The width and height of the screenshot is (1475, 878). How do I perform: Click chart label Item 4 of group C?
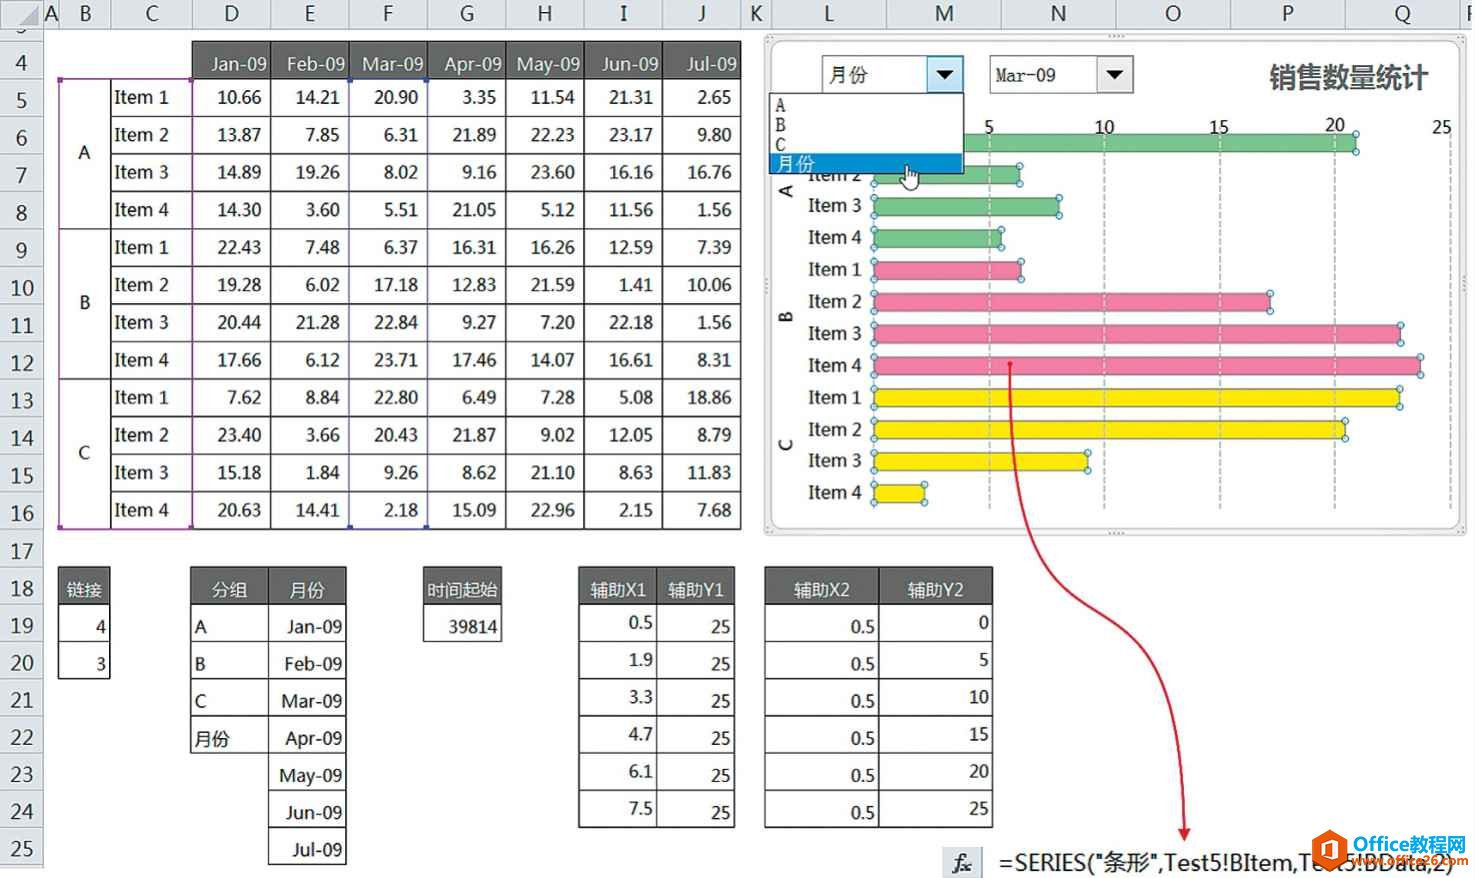point(834,493)
